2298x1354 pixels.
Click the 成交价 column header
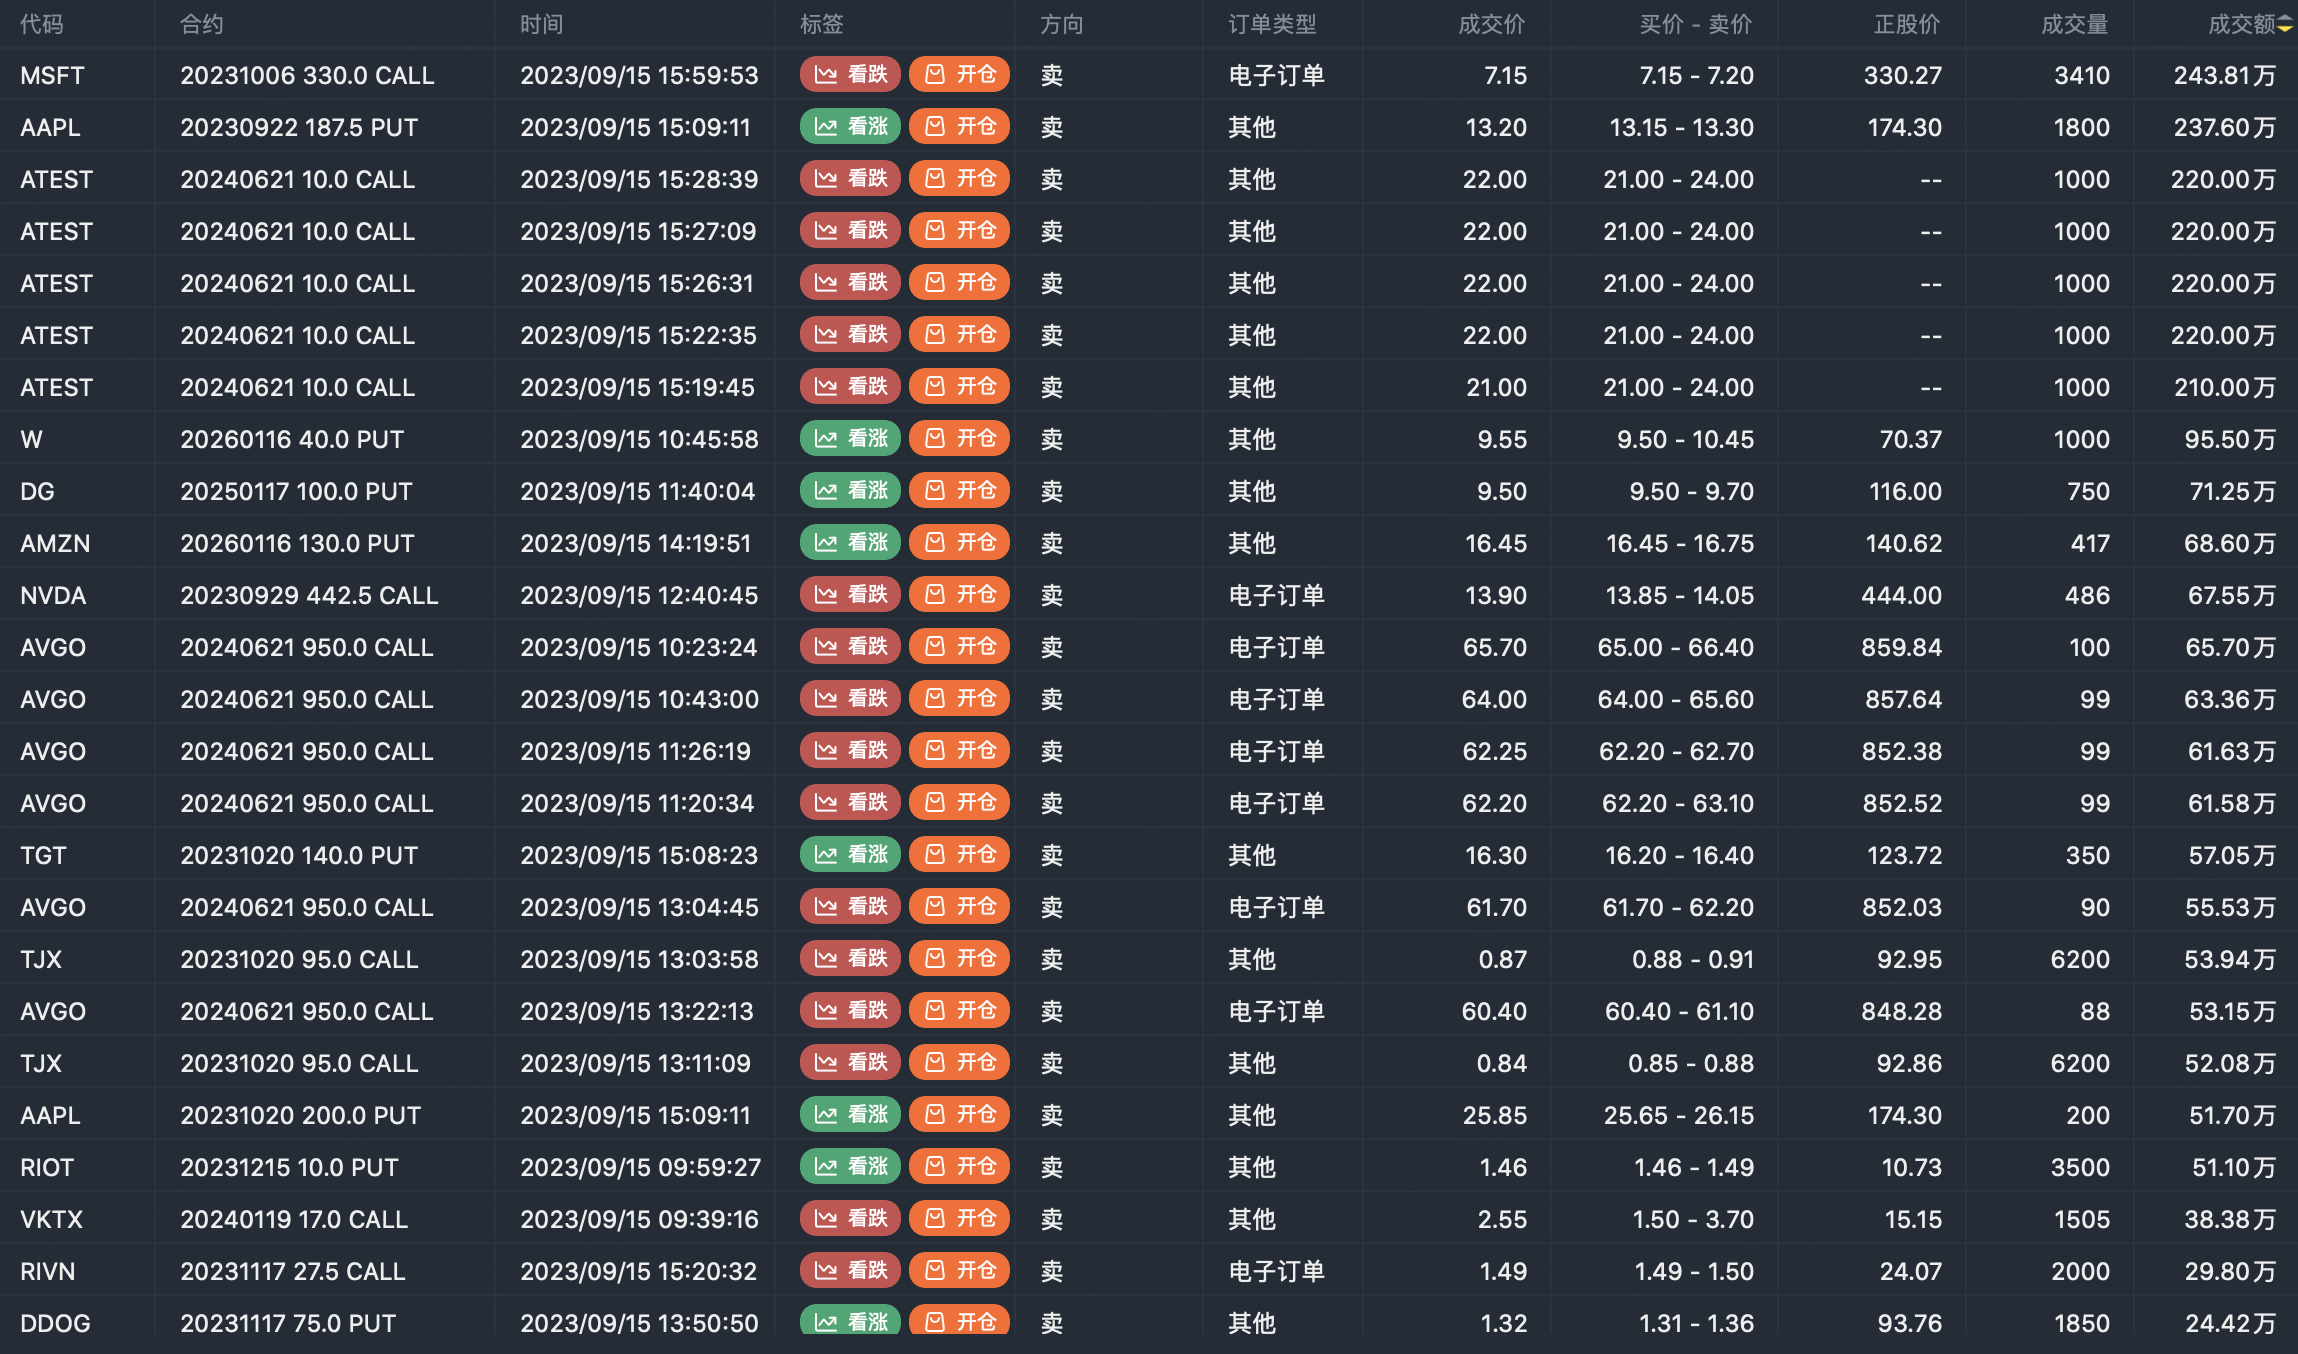point(1491,24)
